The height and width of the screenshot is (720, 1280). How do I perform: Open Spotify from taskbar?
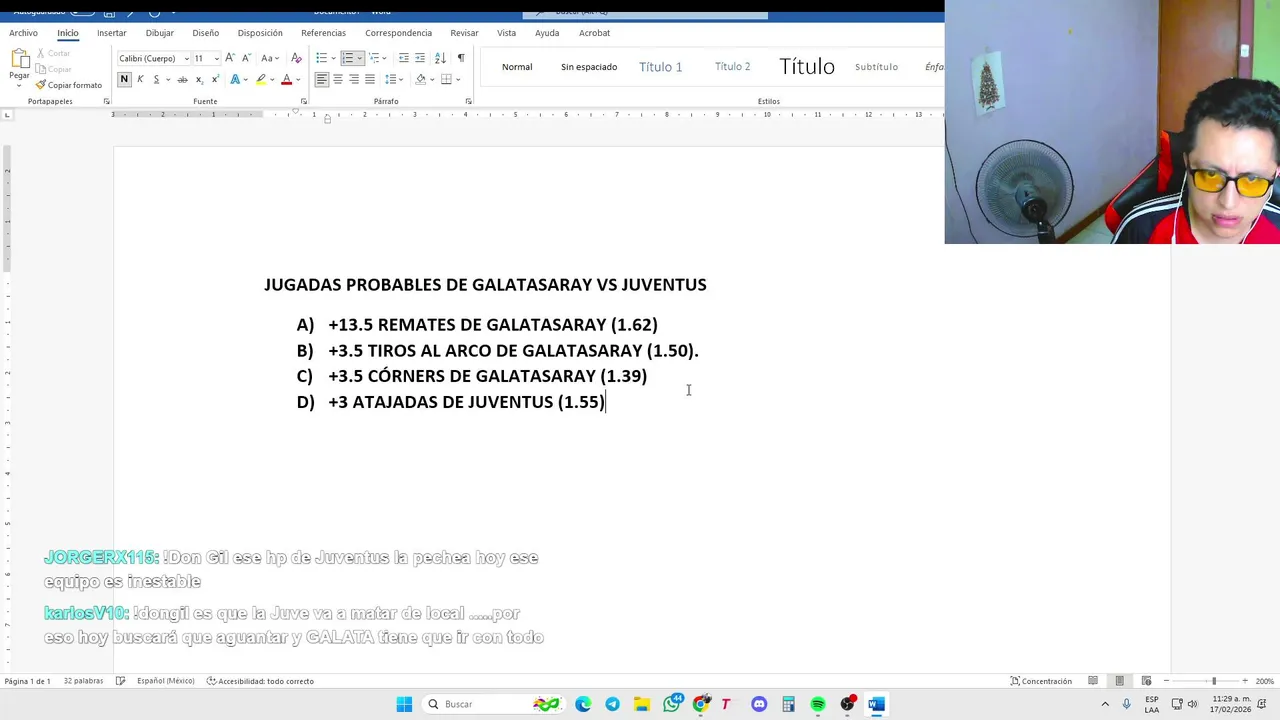click(x=818, y=704)
